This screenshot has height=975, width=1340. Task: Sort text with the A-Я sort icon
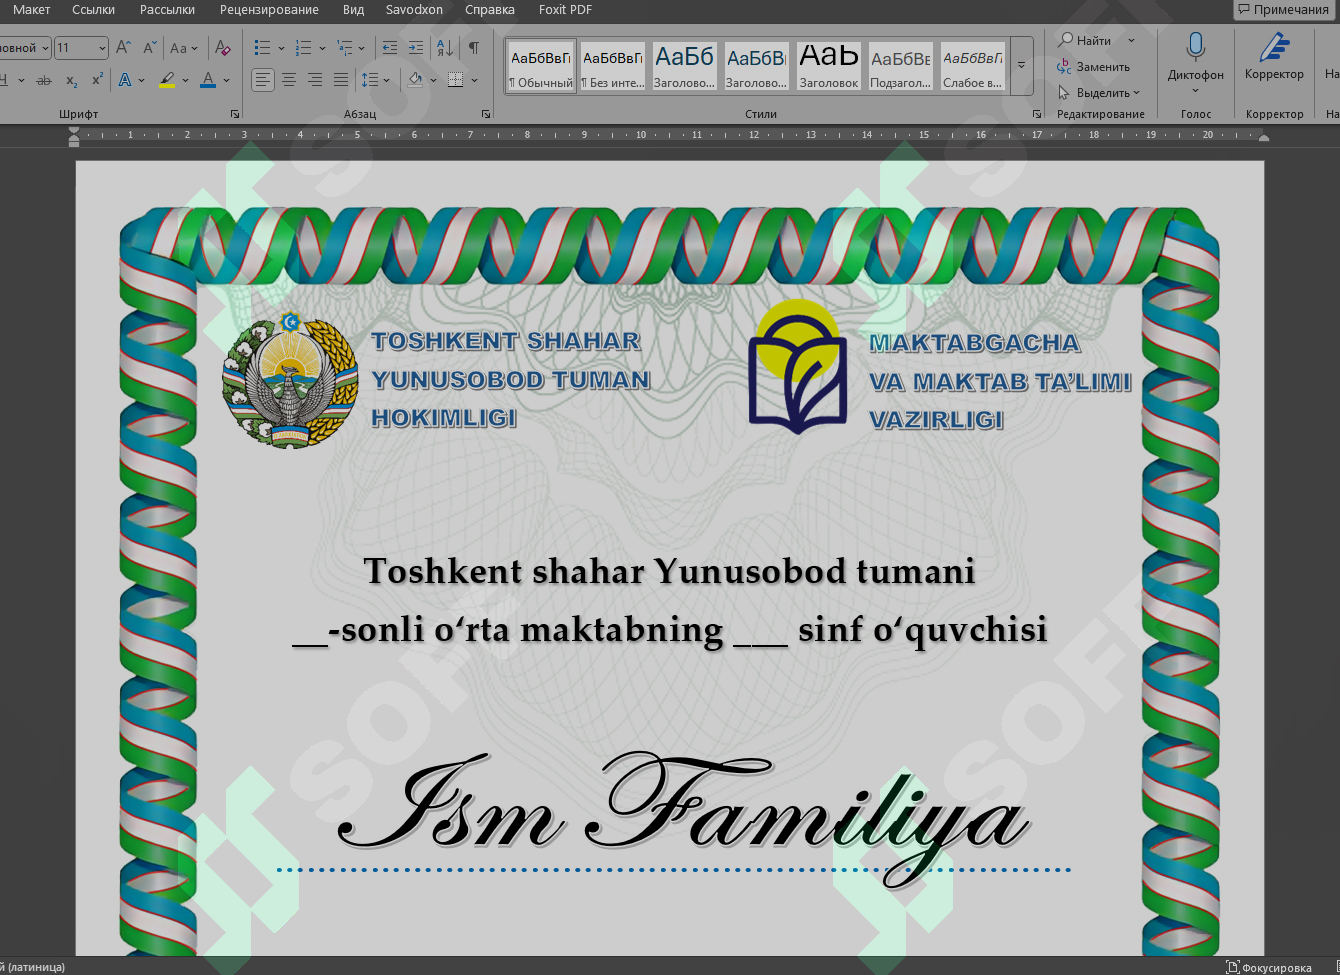pos(445,47)
